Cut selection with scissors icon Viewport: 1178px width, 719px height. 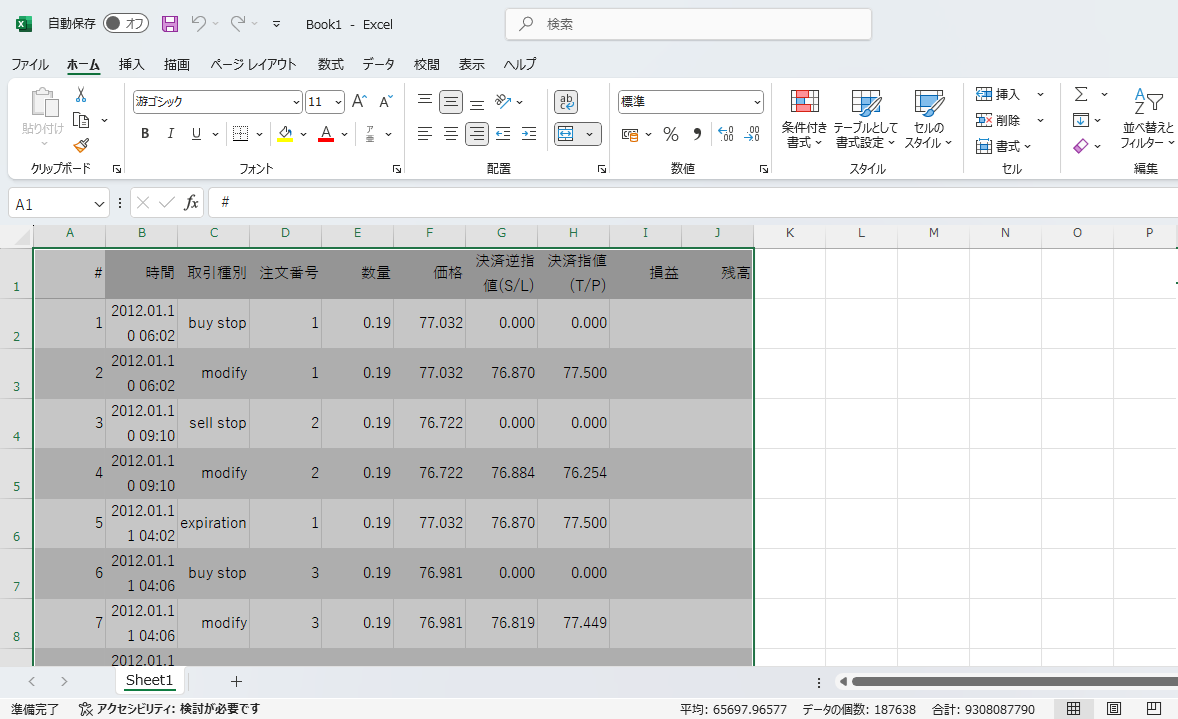pos(81,95)
